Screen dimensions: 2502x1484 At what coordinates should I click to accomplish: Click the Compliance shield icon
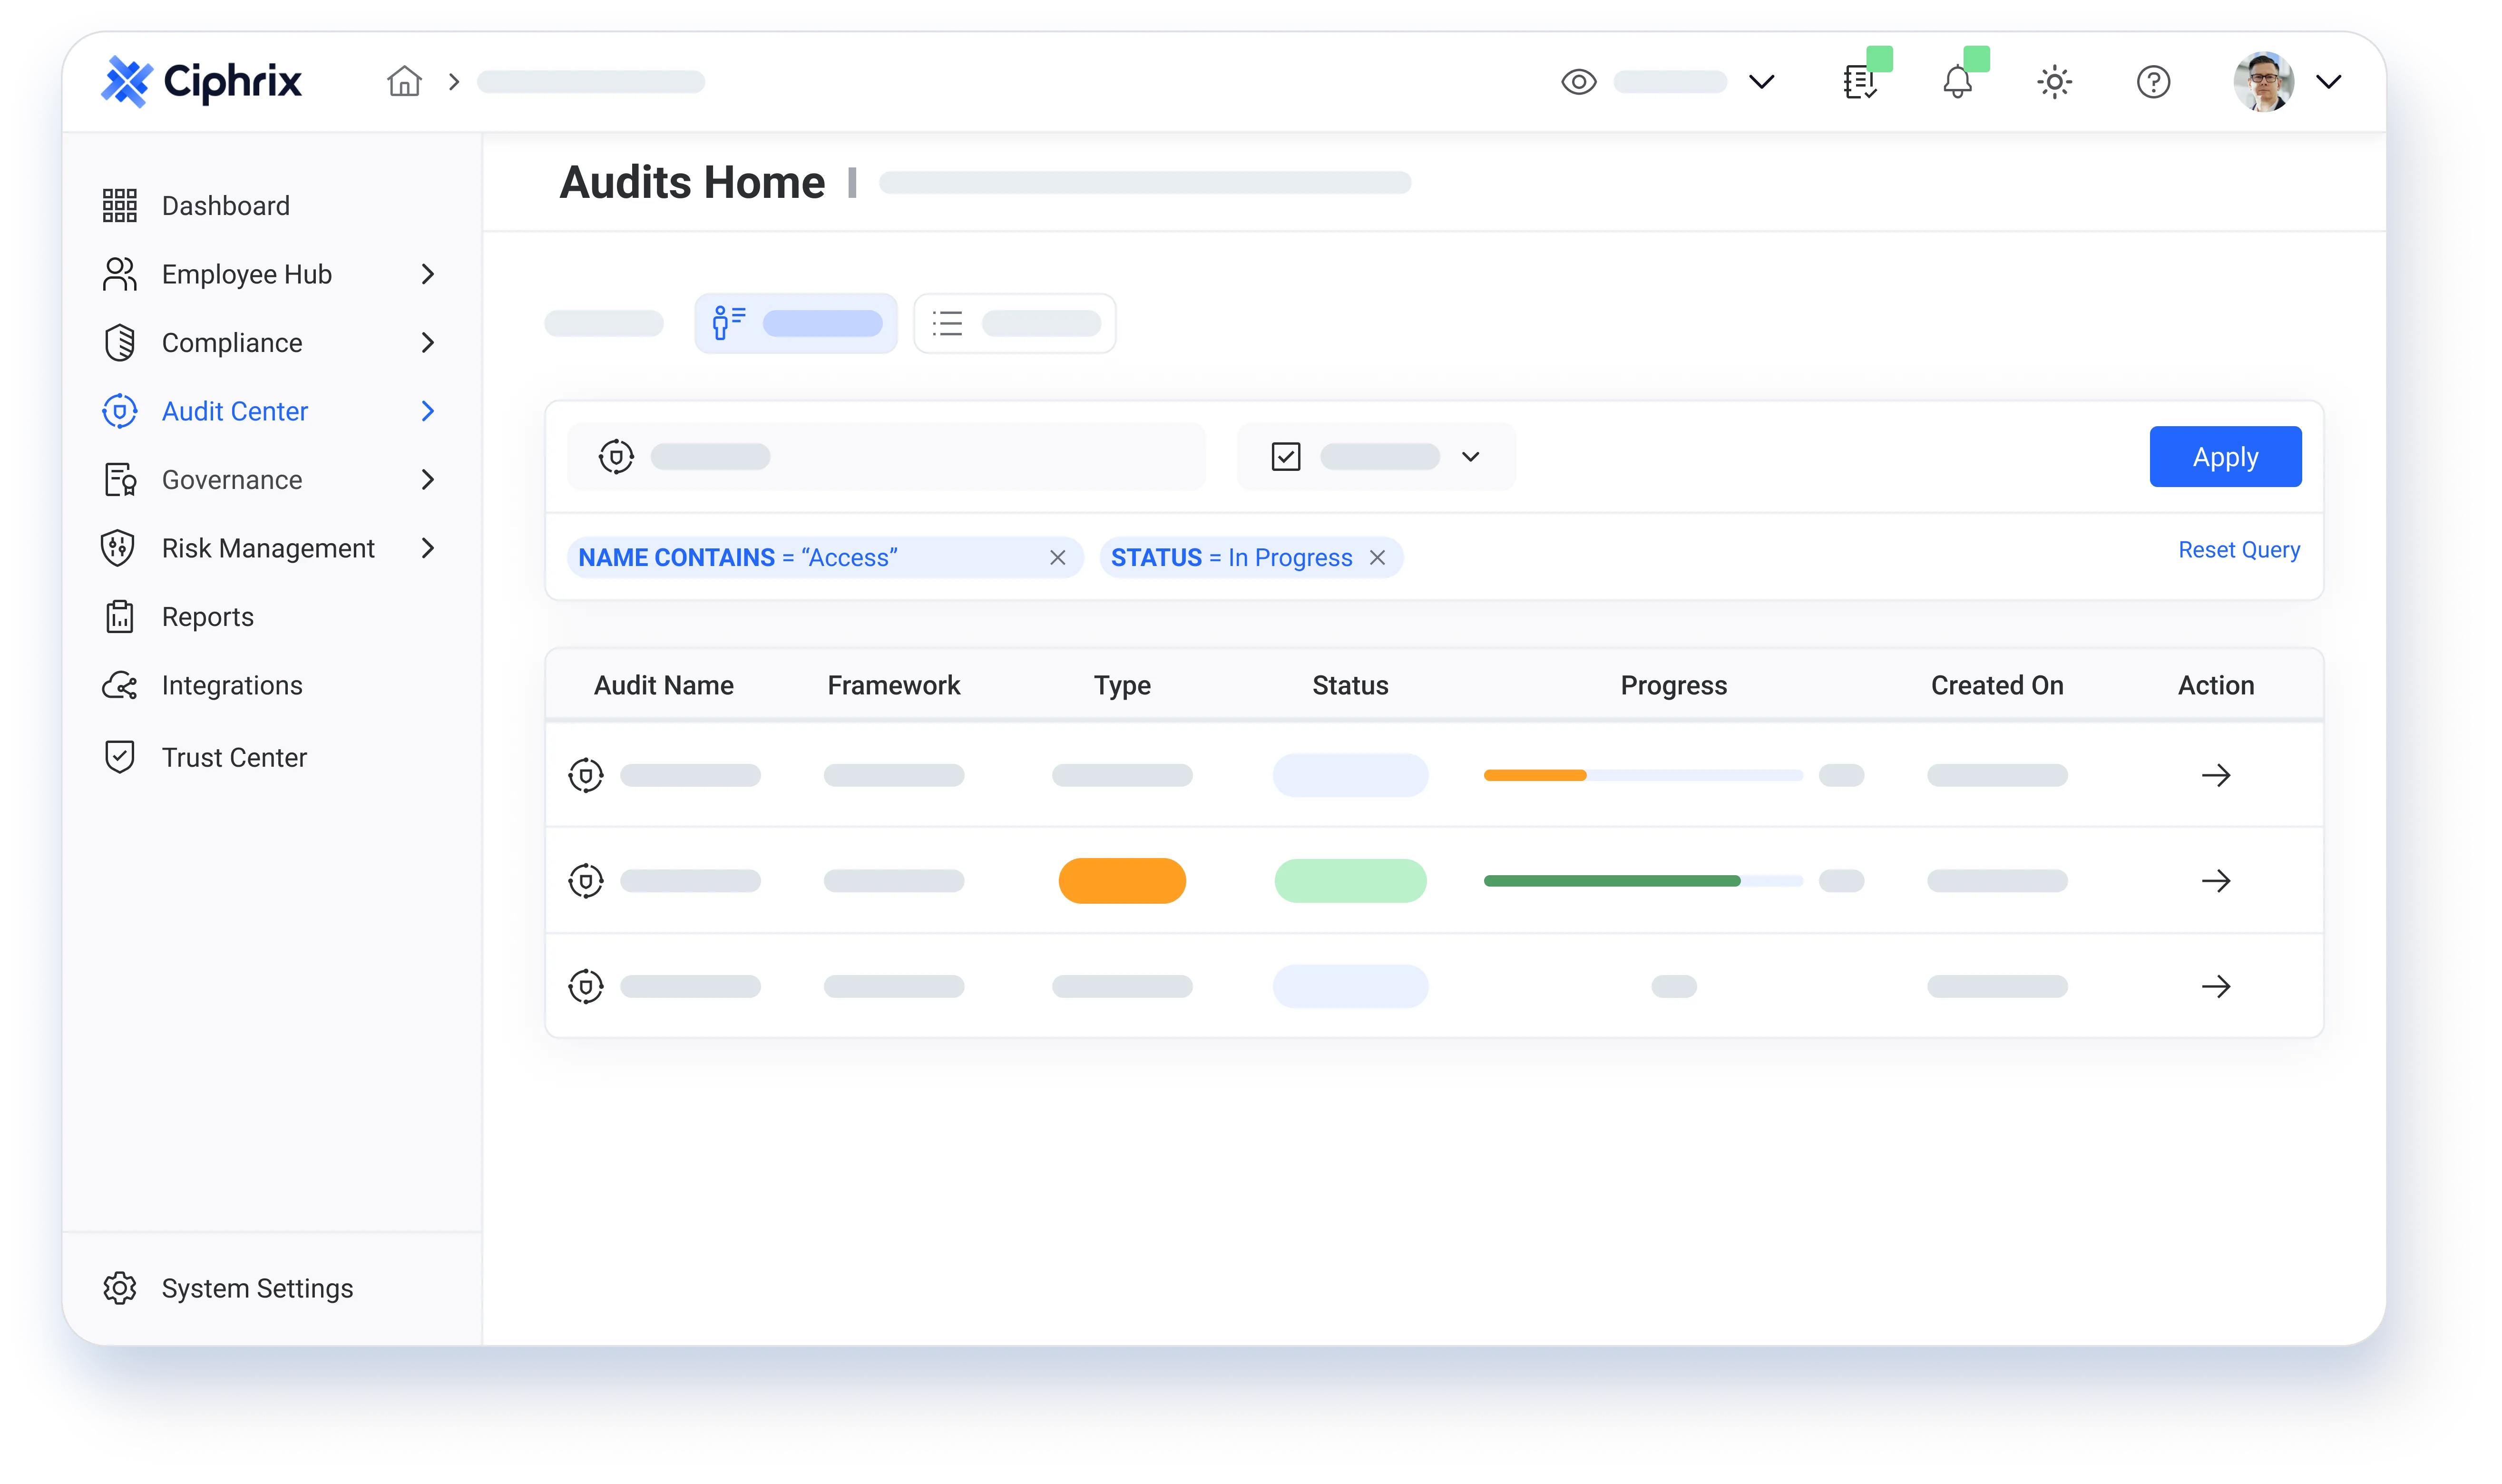click(119, 343)
